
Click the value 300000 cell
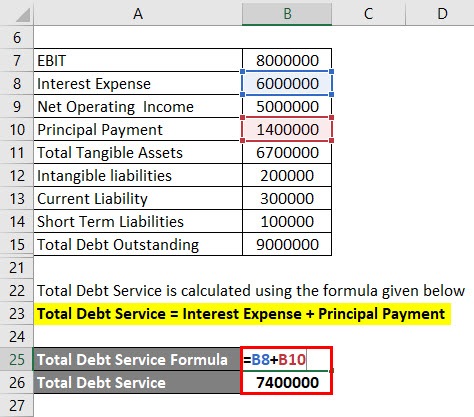click(287, 198)
